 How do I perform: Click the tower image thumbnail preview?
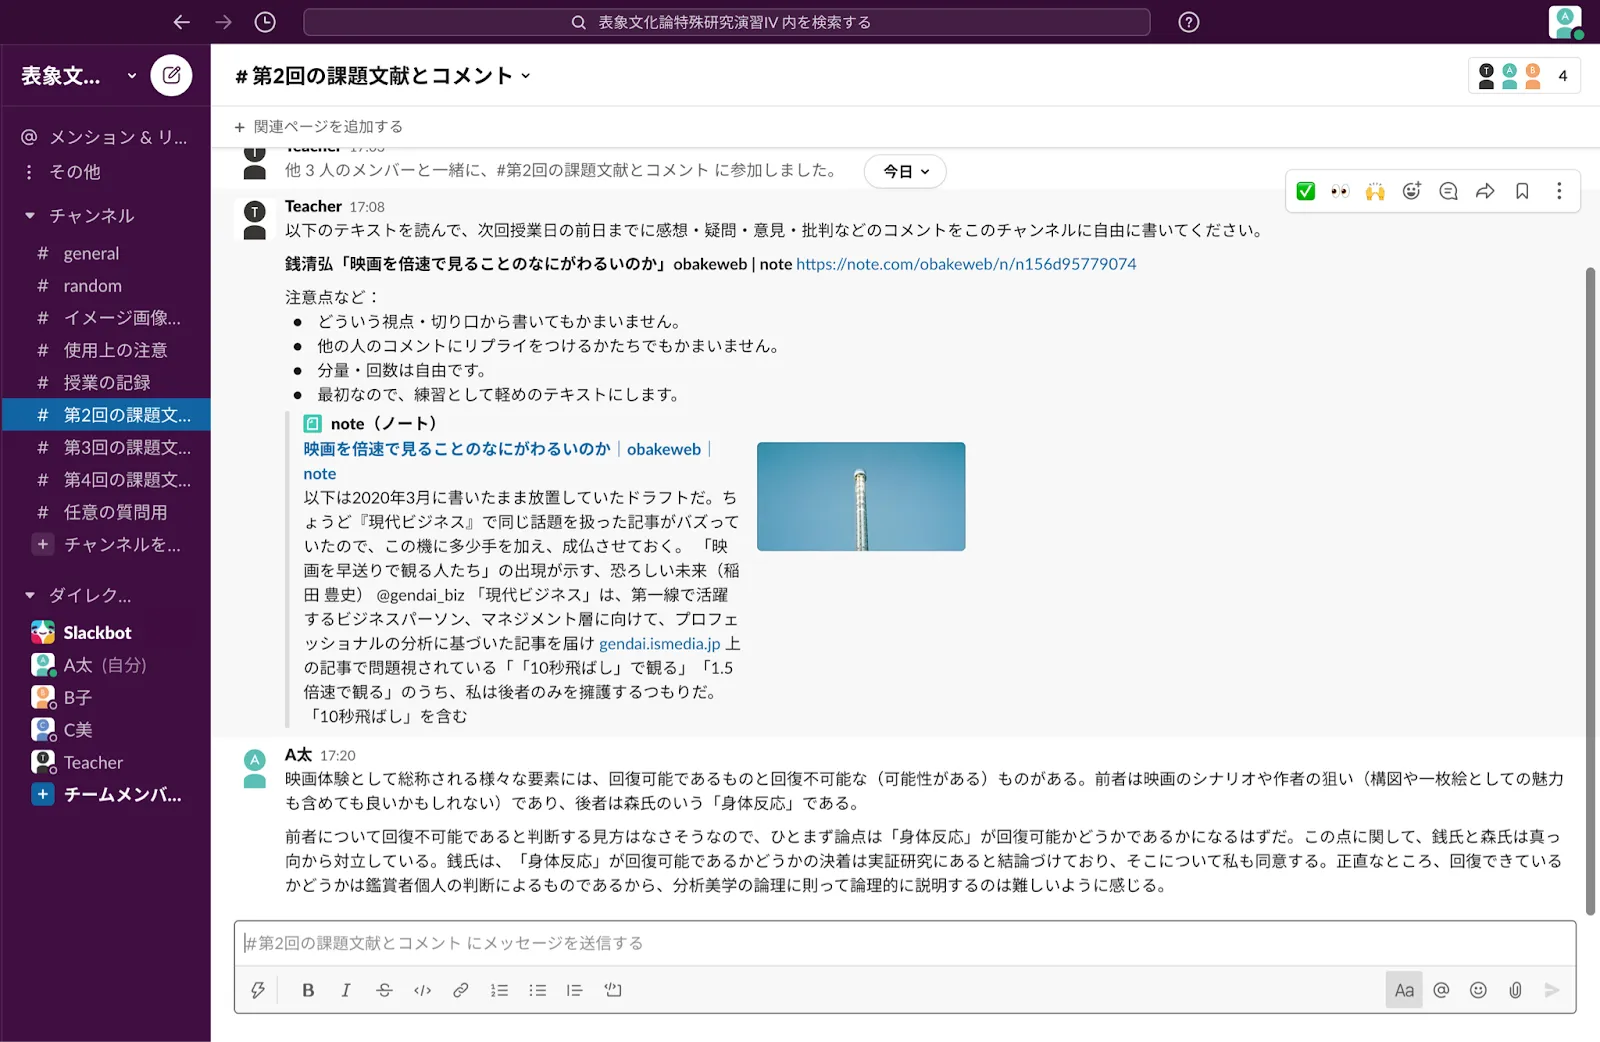tap(861, 496)
